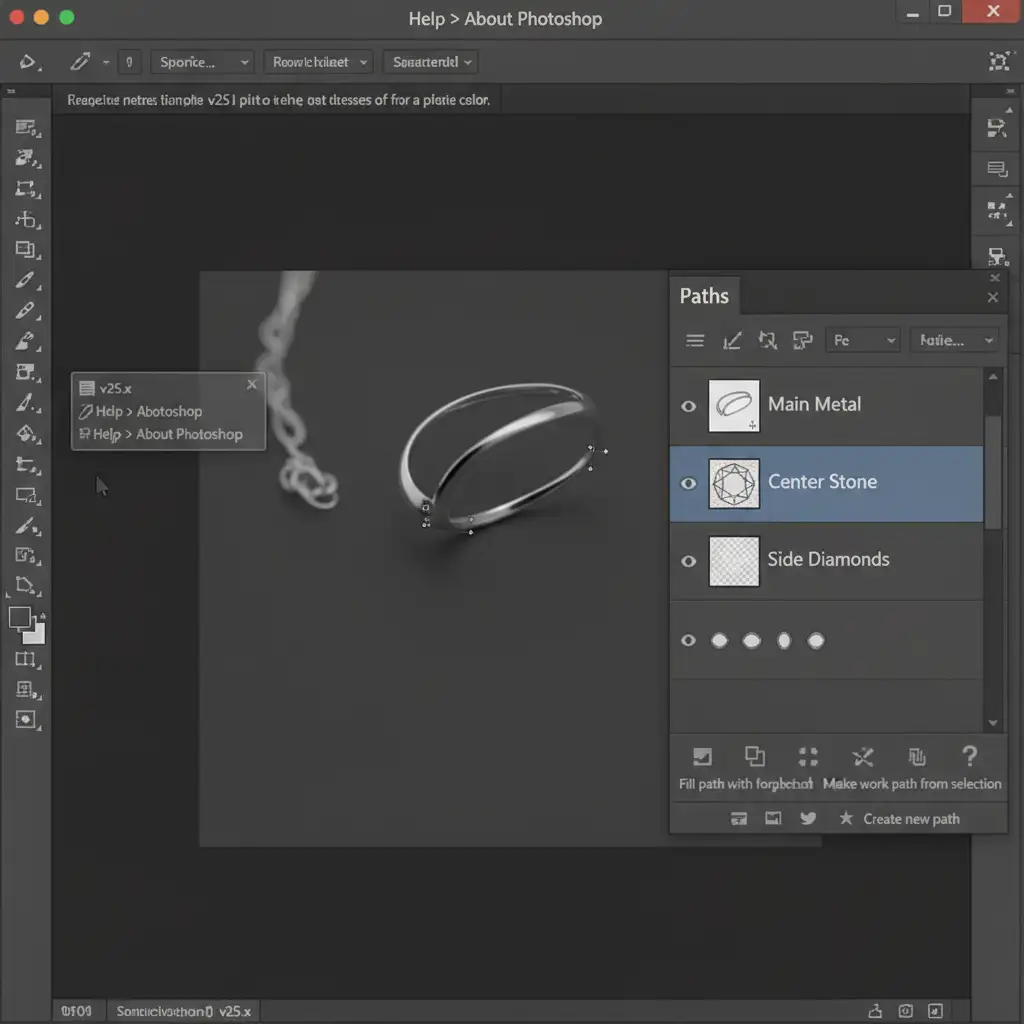
Task: Click the Main Metal path thumbnail
Action: pyautogui.click(x=734, y=405)
